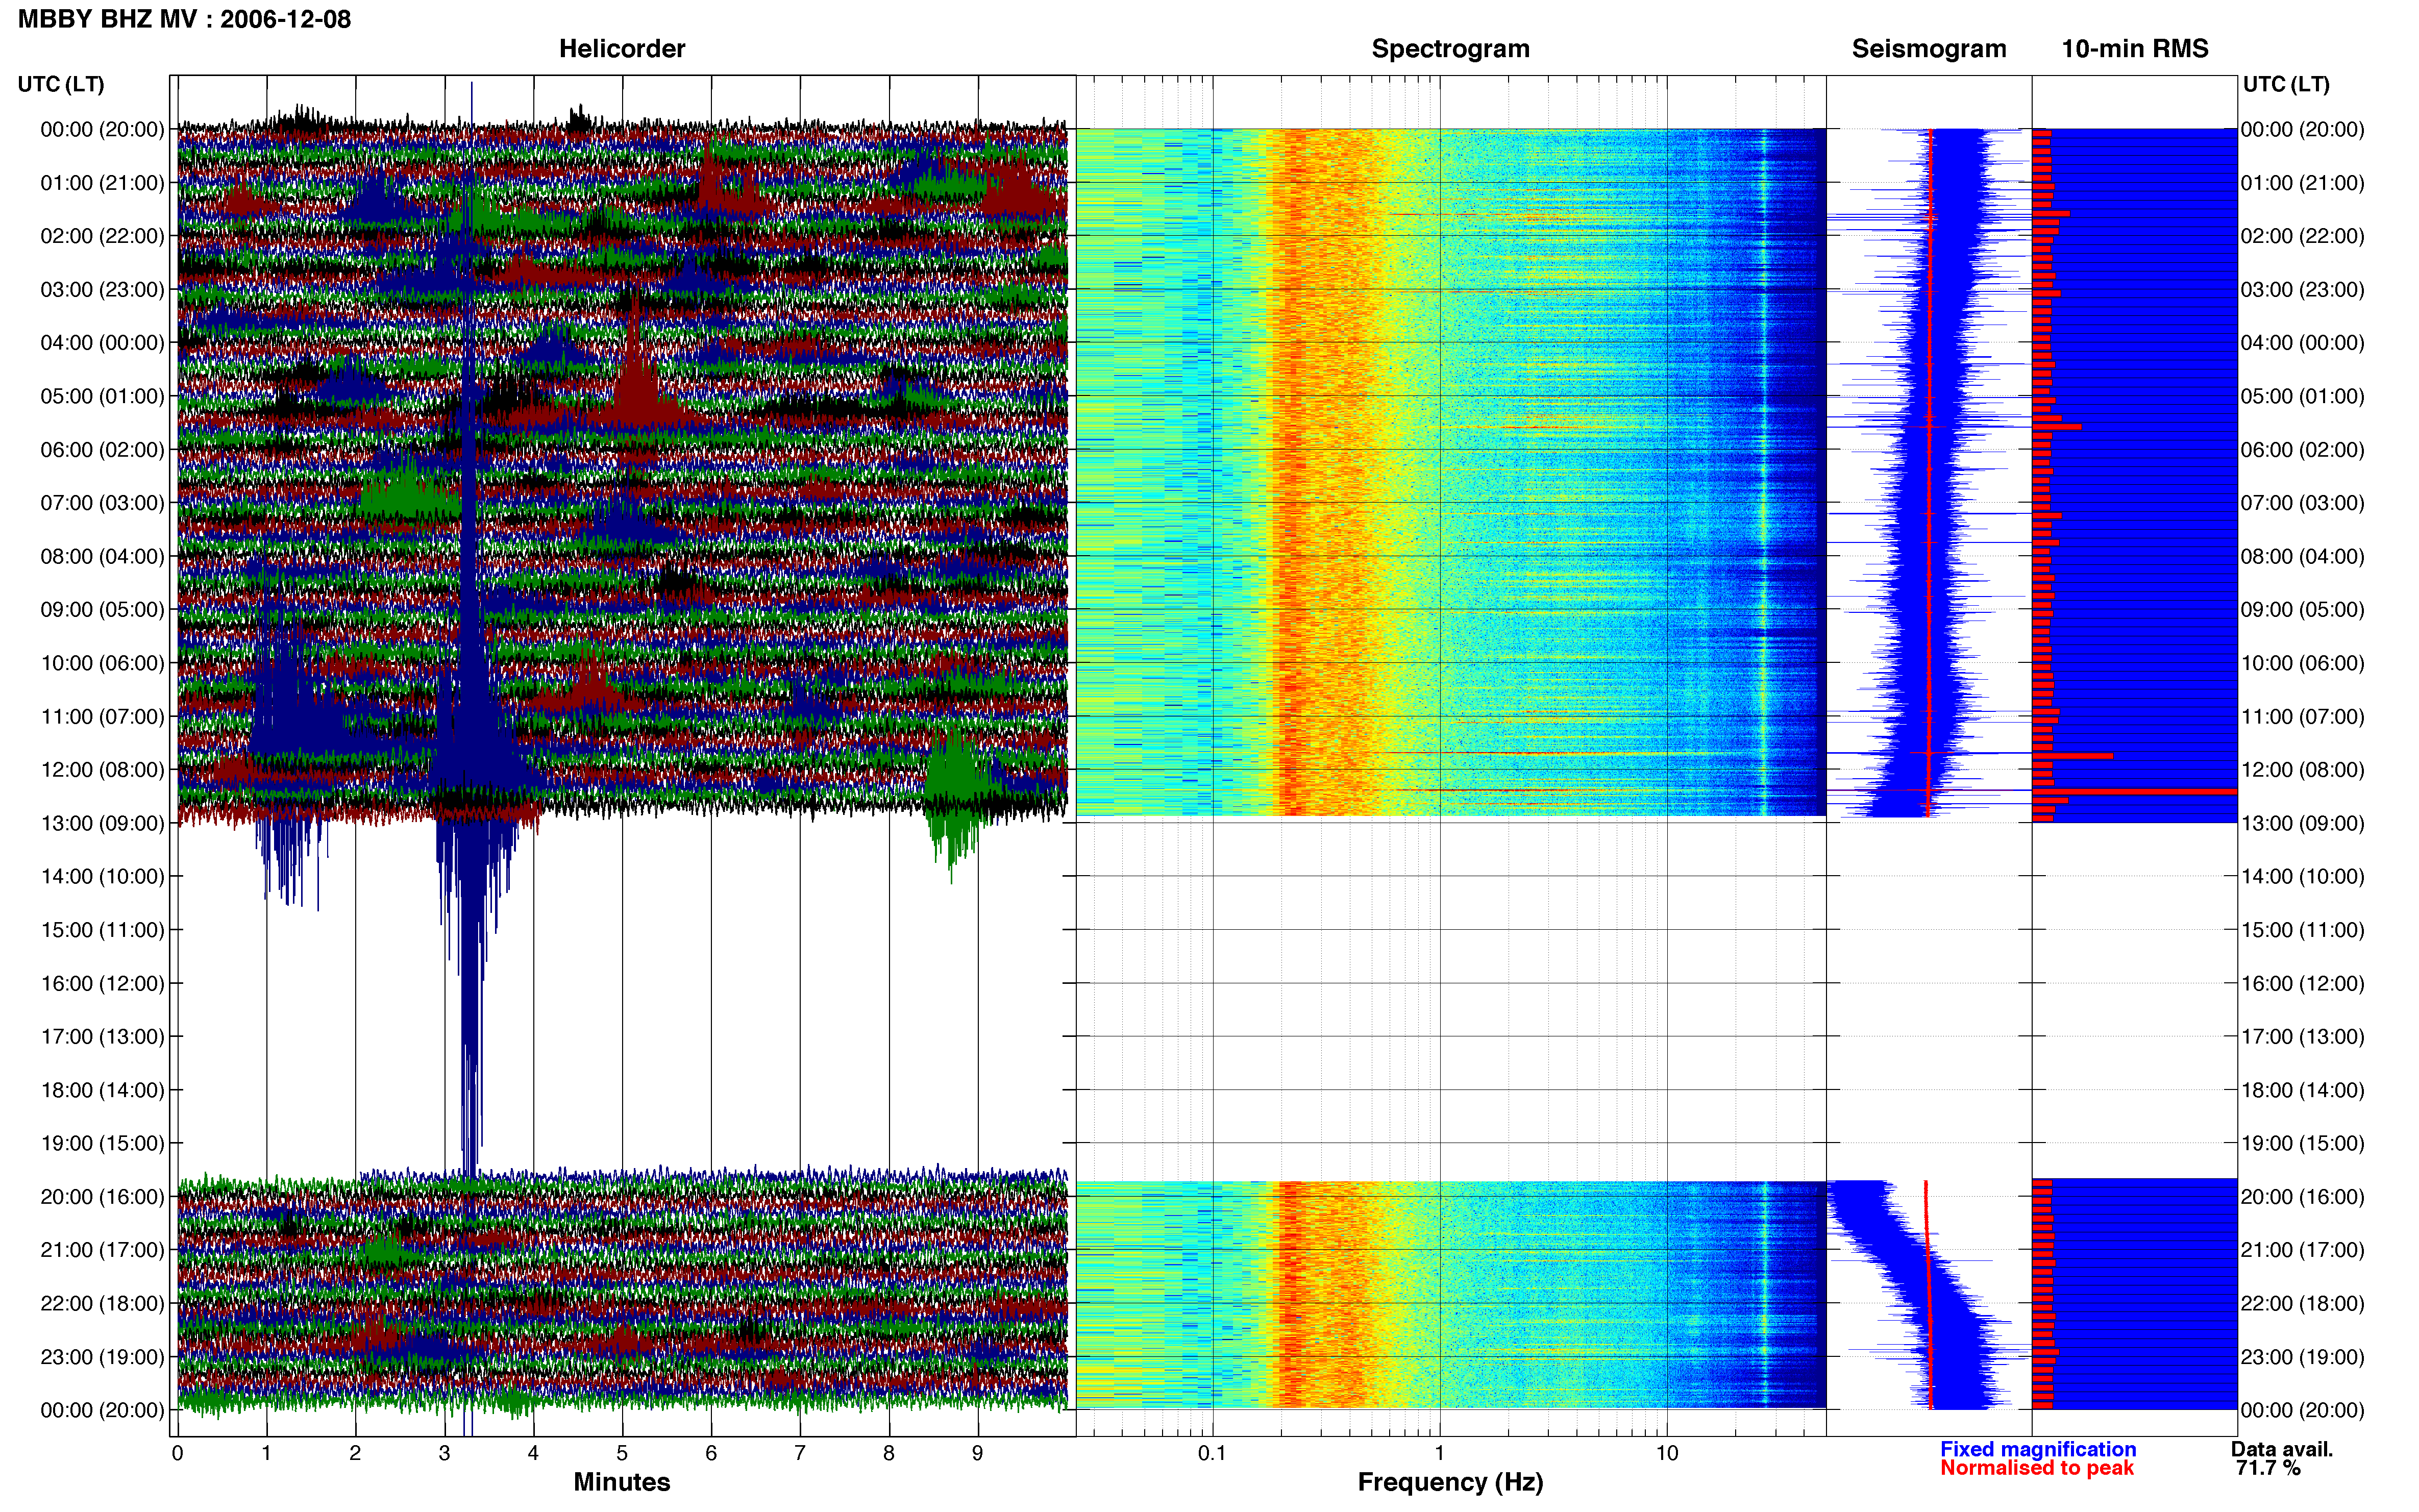
Task: Click left time label '19:00 (15:00)'
Action: [x=102, y=1143]
